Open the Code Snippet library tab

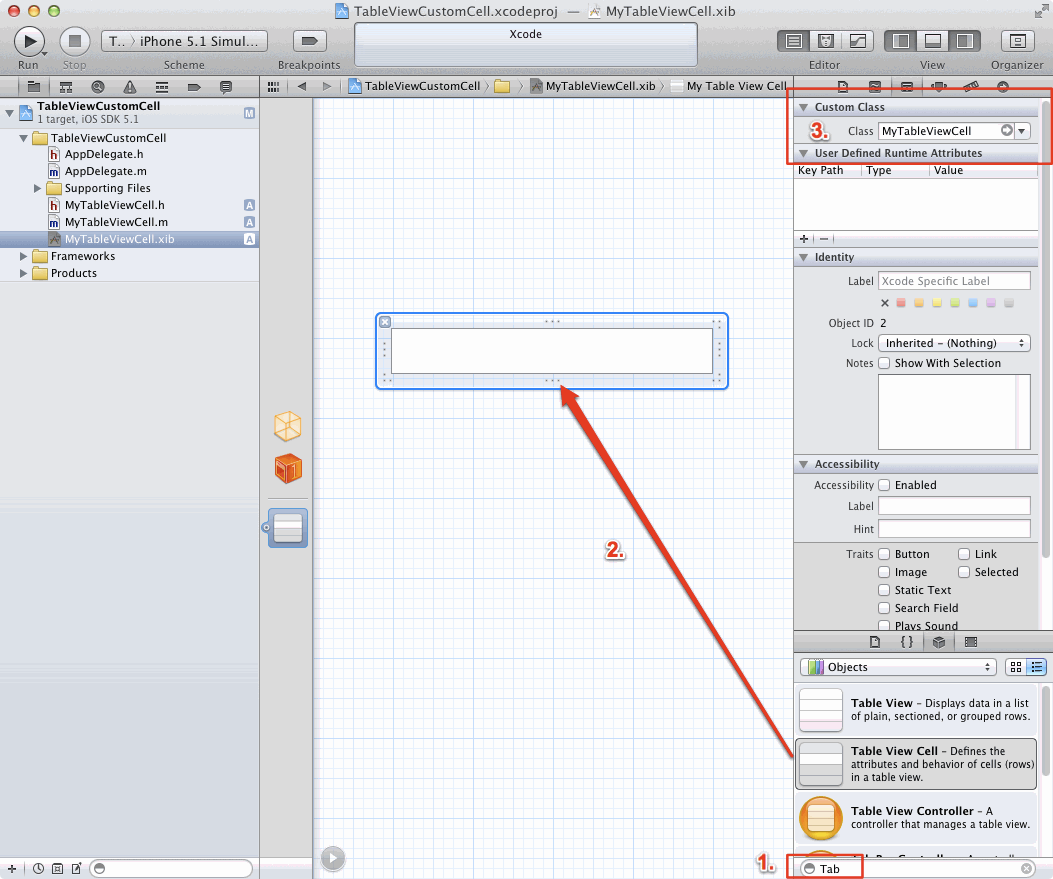pyautogui.click(x=906, y=642)
